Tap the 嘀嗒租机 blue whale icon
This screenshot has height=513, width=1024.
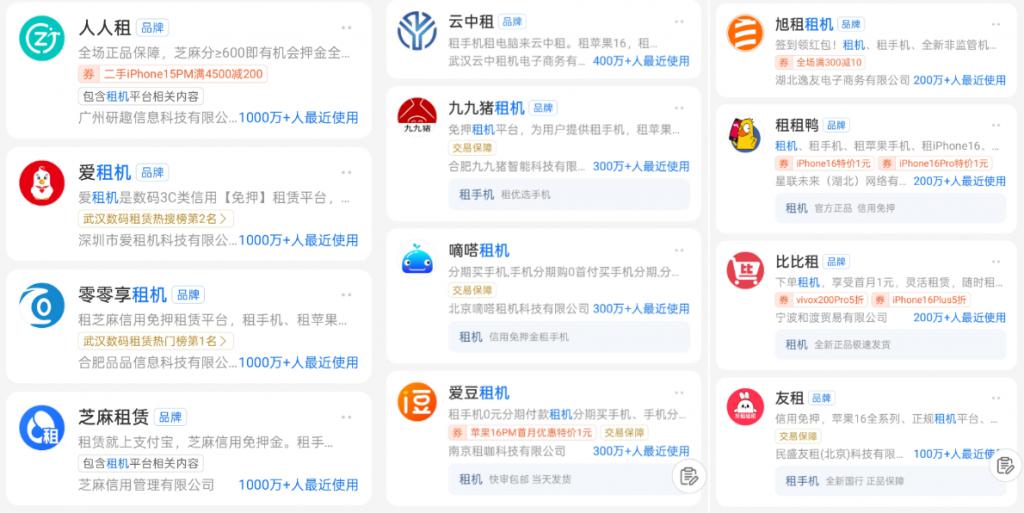[417, 258]
